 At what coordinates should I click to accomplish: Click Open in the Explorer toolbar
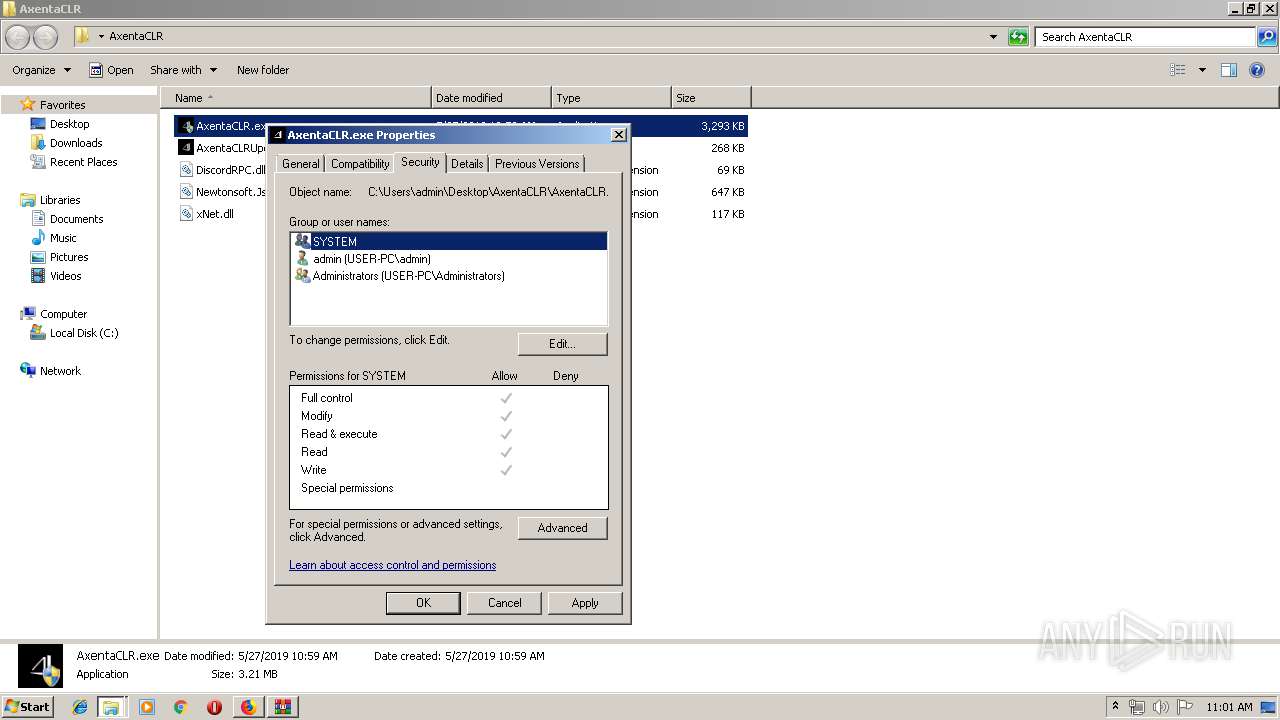coord(111,70)
